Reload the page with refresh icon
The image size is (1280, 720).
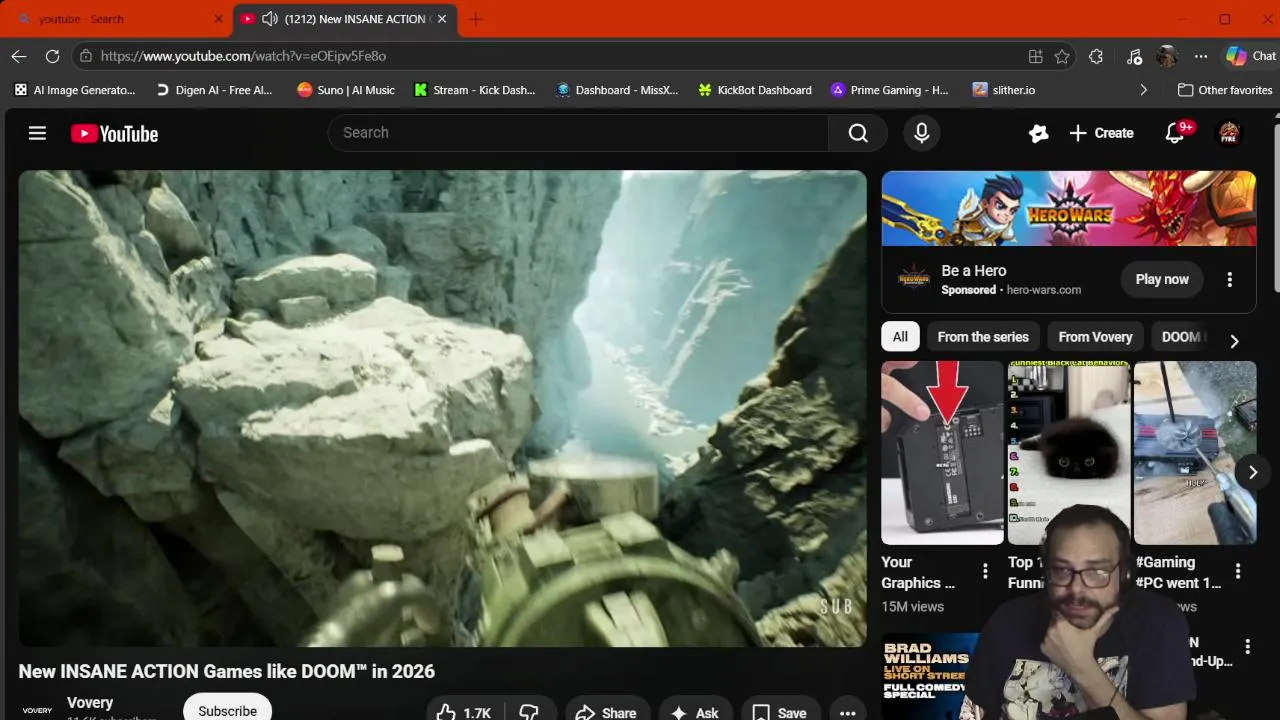click(53, 56)
